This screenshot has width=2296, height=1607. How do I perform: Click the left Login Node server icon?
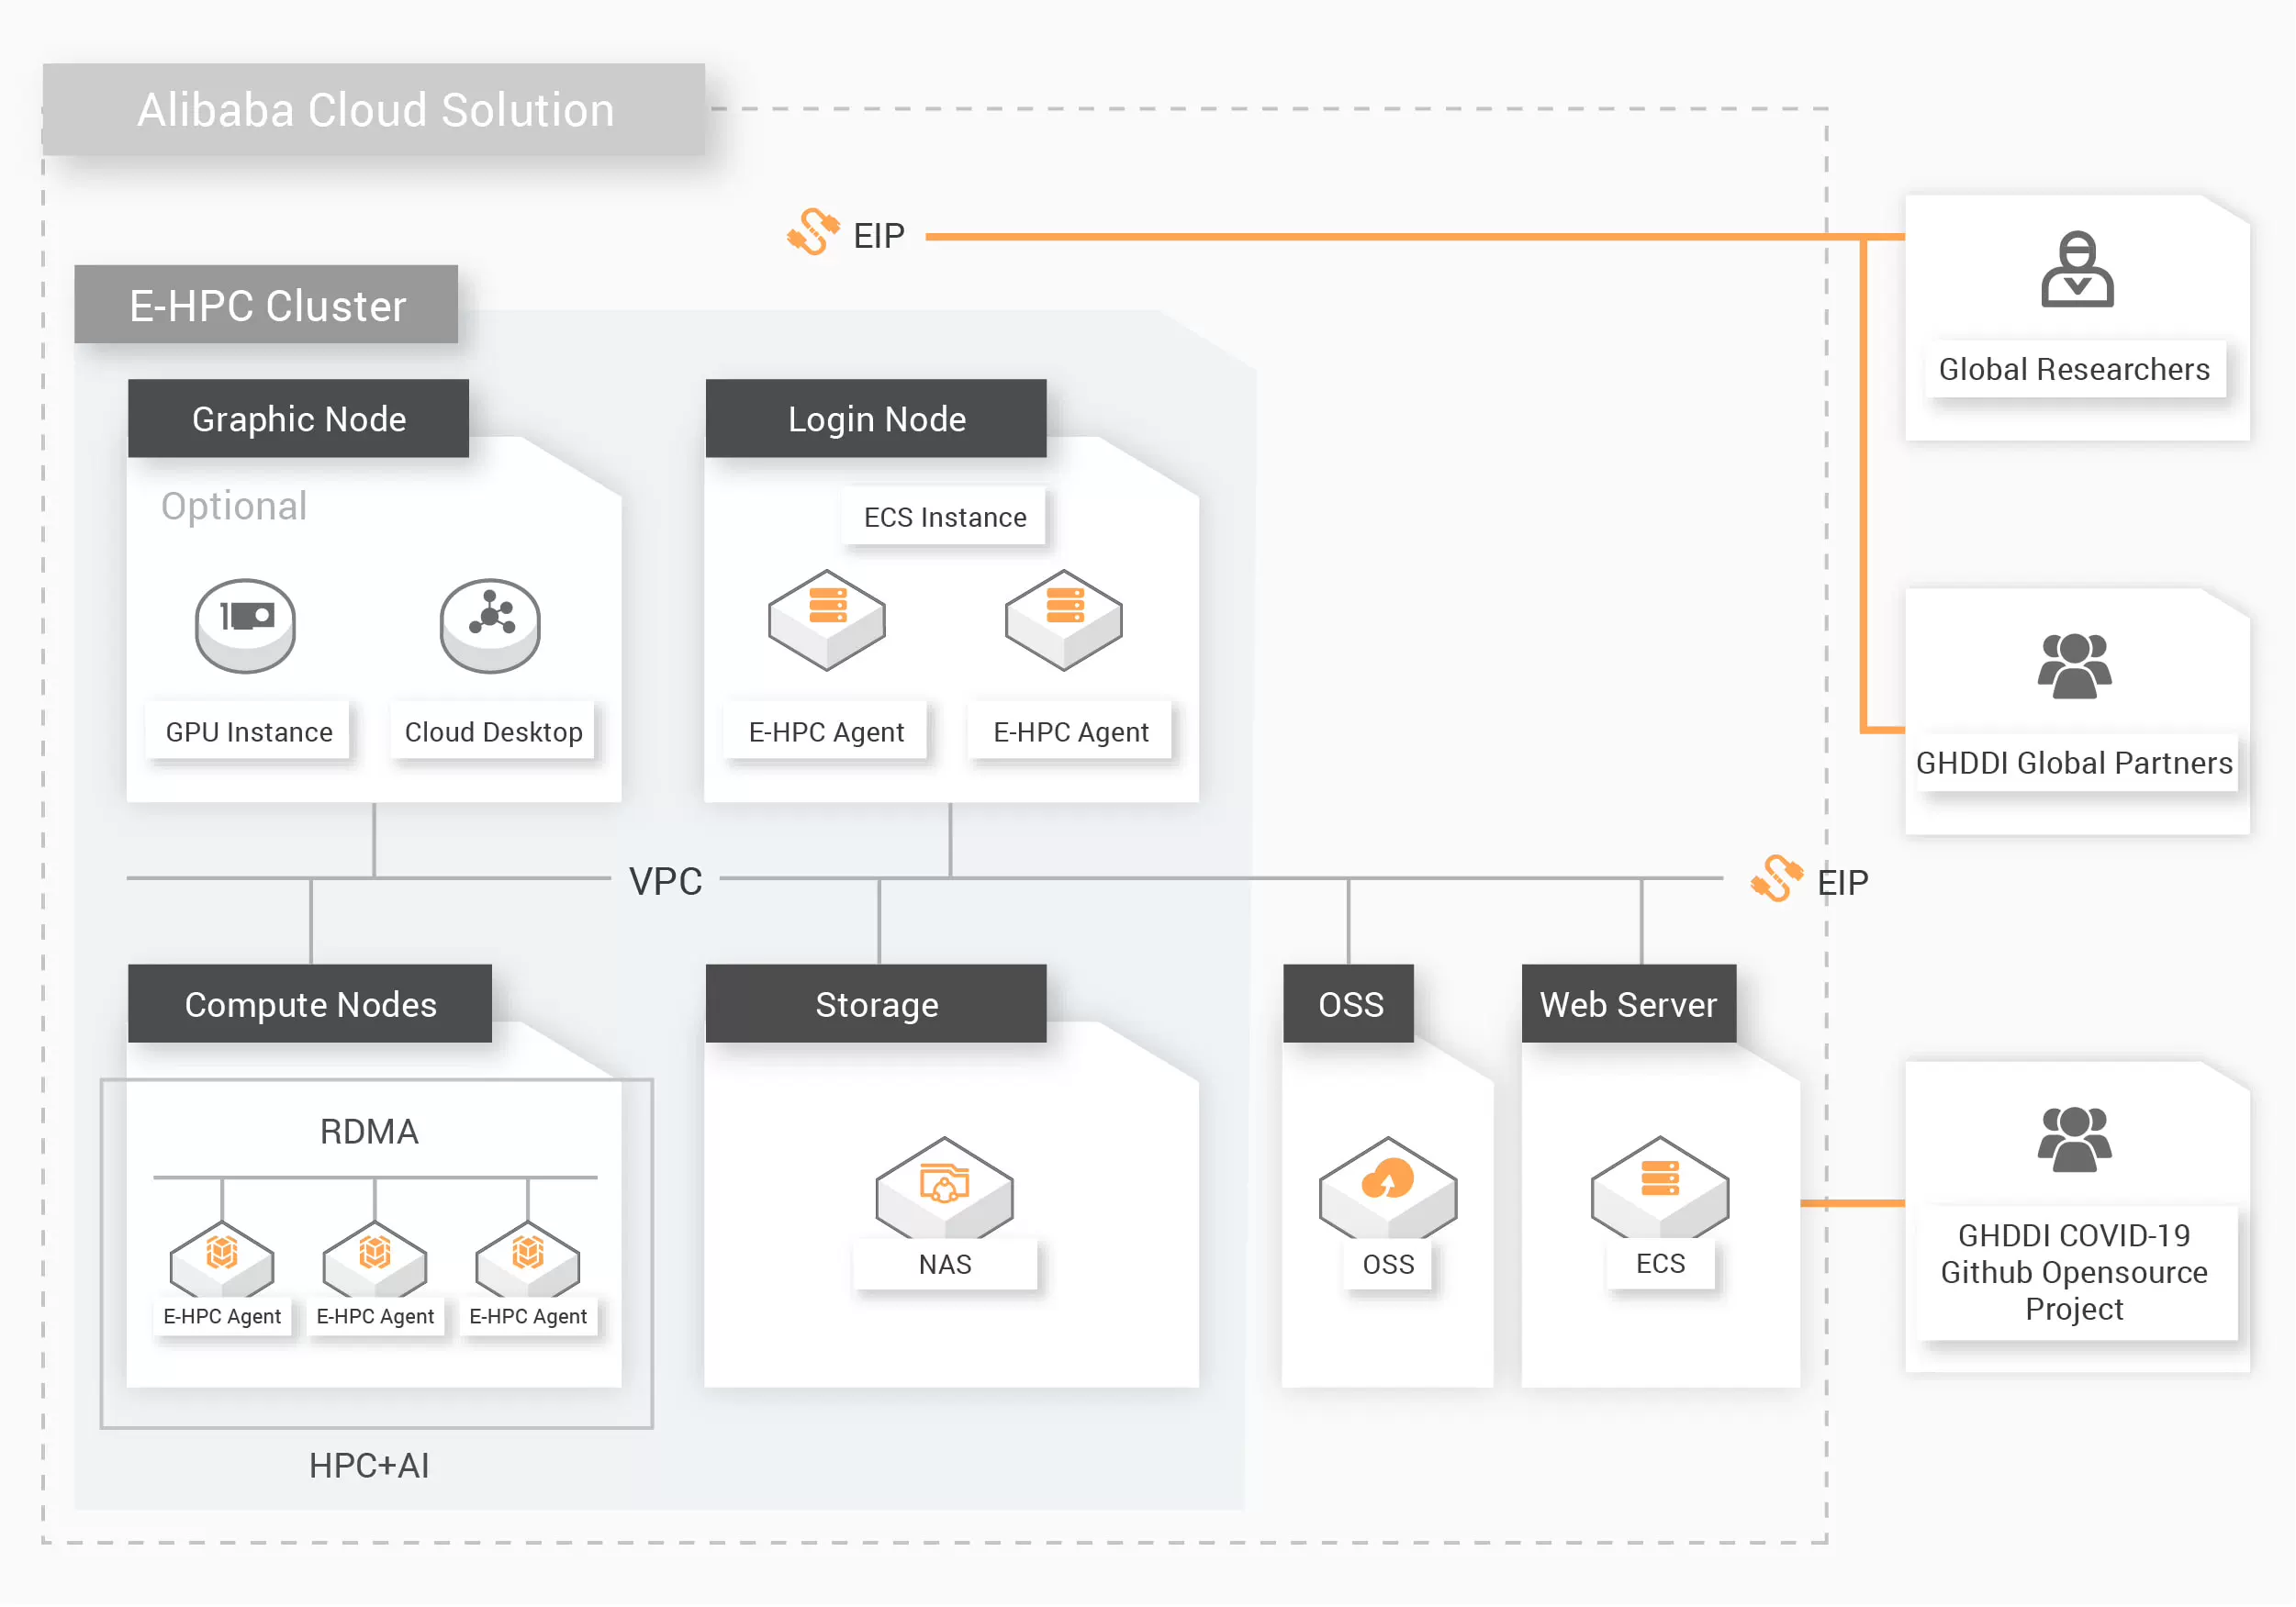pos(826,619)
